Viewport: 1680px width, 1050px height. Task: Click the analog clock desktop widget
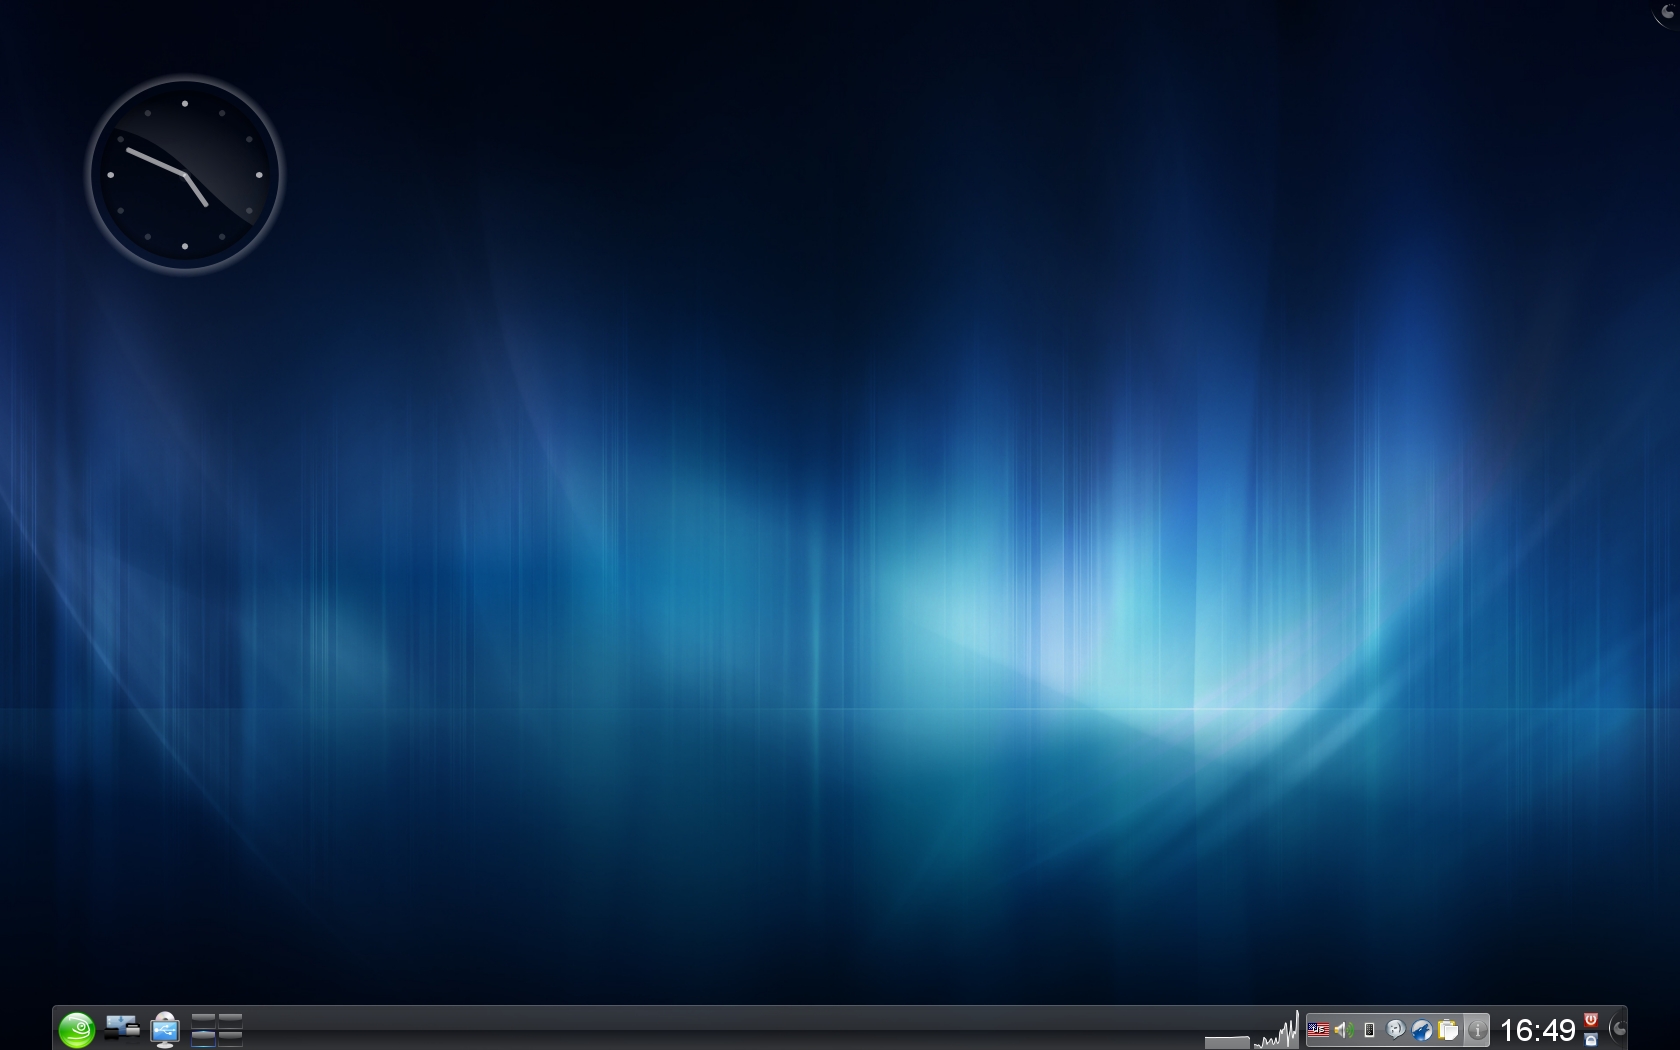tap(185, 175)
